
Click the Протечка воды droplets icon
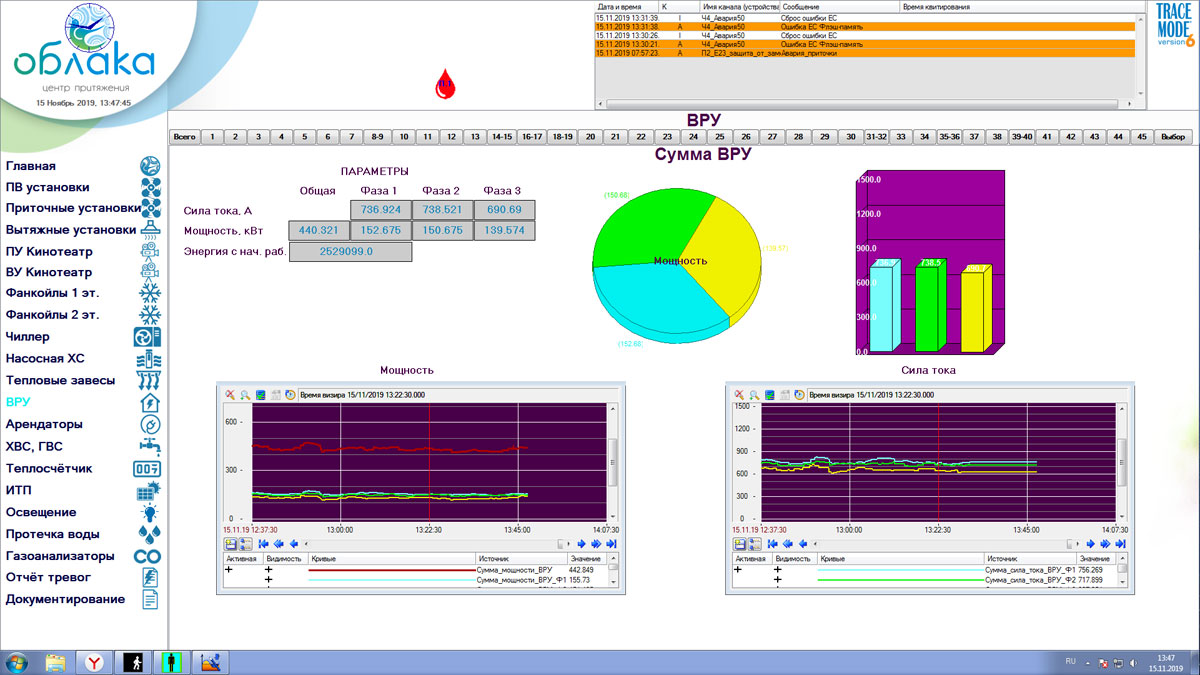tap(148, 534)
